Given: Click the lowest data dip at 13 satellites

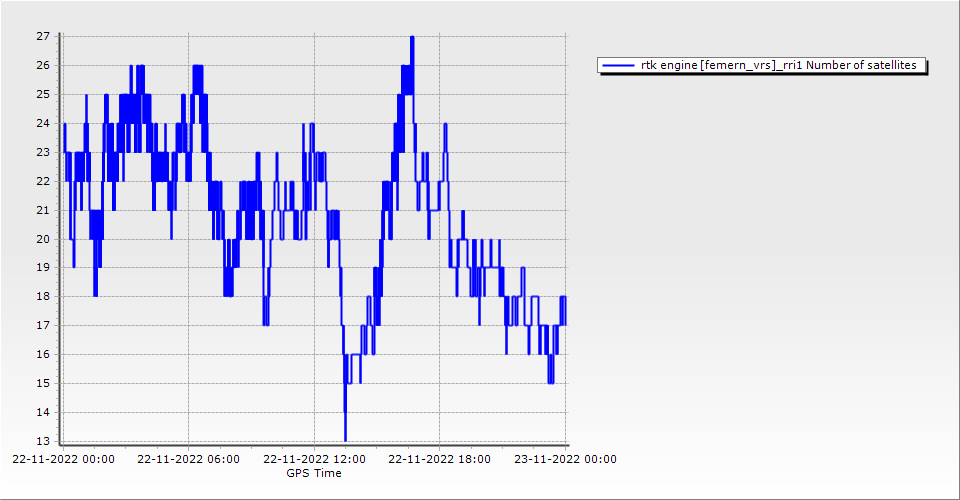Looking at the screenshot, I should 345,439.
